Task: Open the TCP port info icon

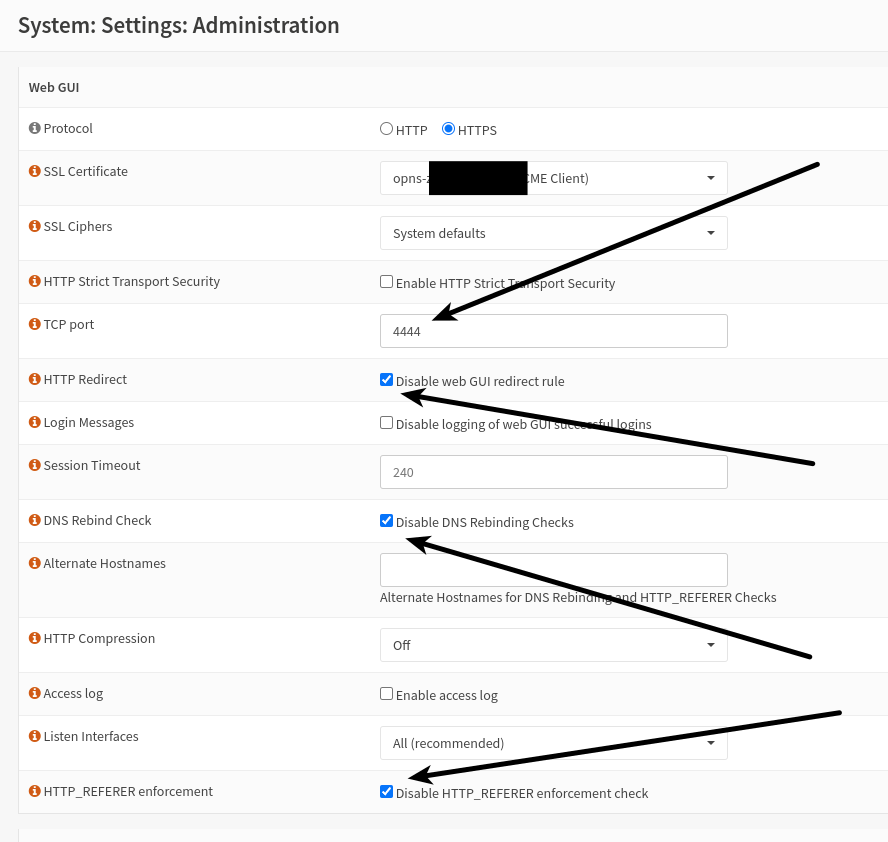Action: [x=35, y=325]
